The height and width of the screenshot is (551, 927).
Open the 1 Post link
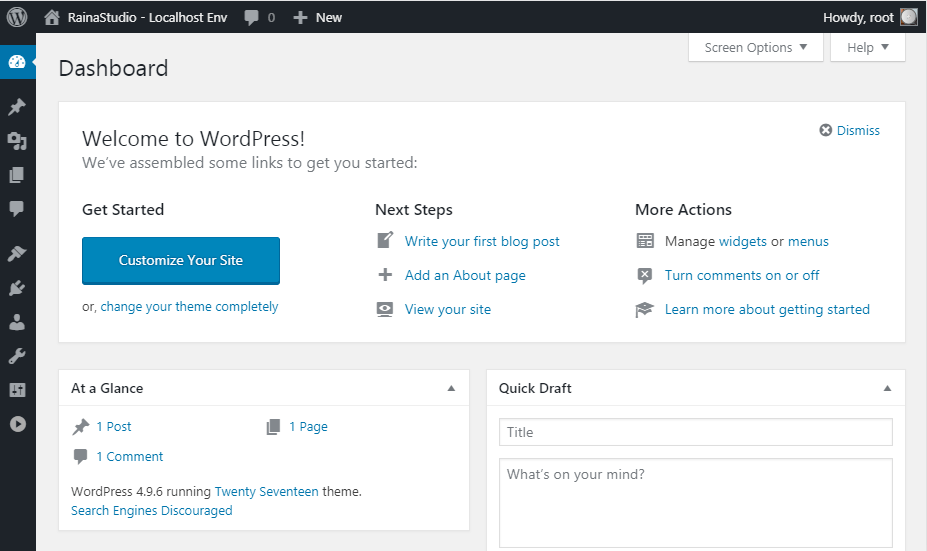[x=114, y=427]
